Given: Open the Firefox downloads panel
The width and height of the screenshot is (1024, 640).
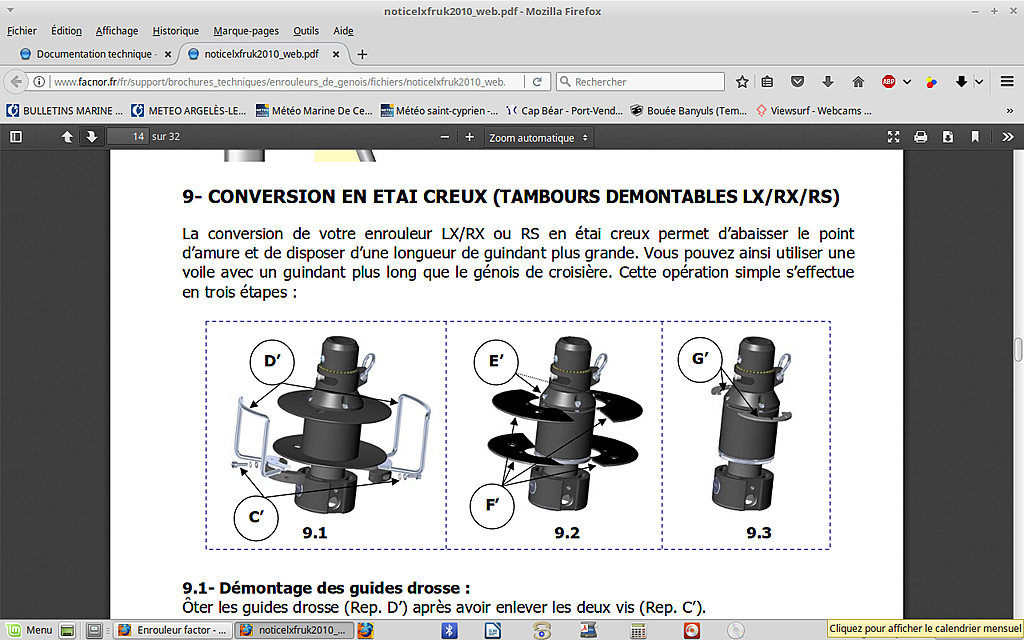Looking at the screenshot, I should (827, 82).
